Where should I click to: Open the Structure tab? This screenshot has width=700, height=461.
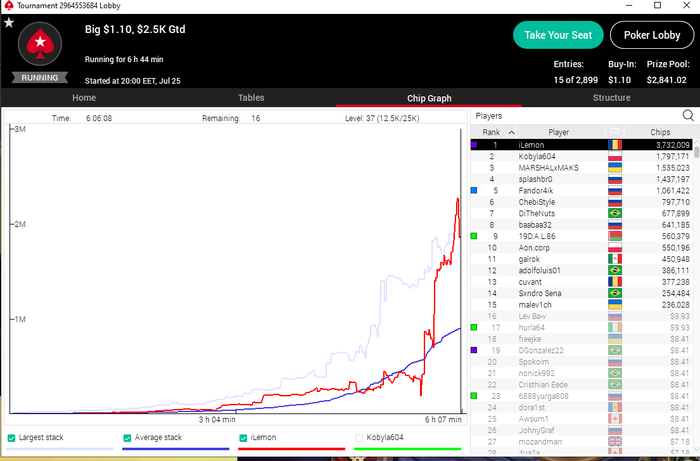click(611, 98)
